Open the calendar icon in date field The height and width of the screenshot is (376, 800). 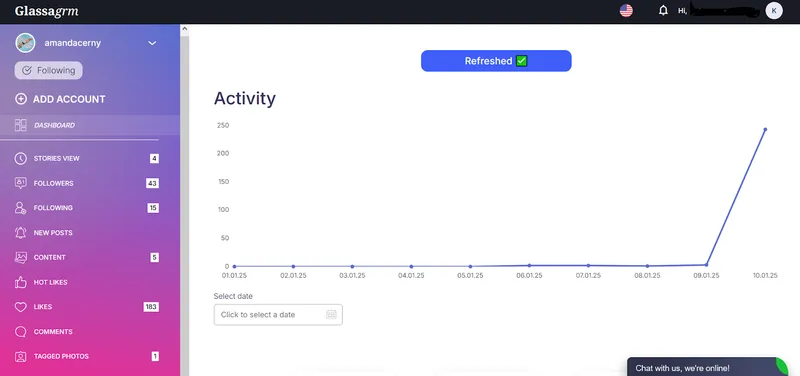coord(331,315)
